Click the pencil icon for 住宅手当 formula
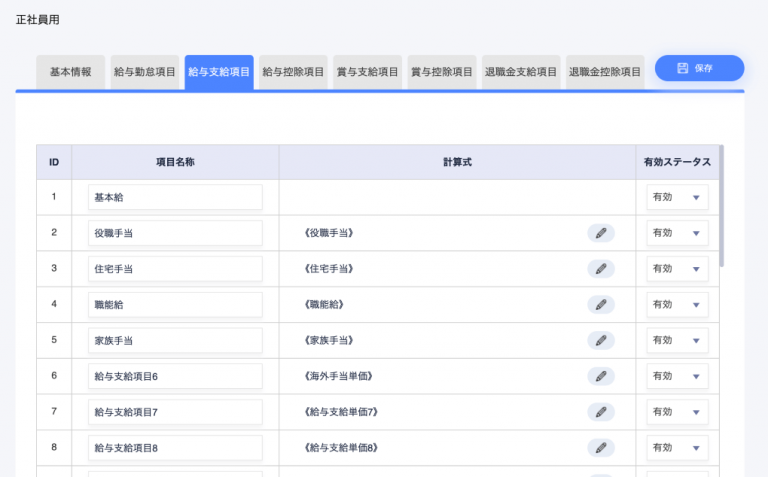The width and height of the screenshot is (768, 477). [x=601, y=269]
